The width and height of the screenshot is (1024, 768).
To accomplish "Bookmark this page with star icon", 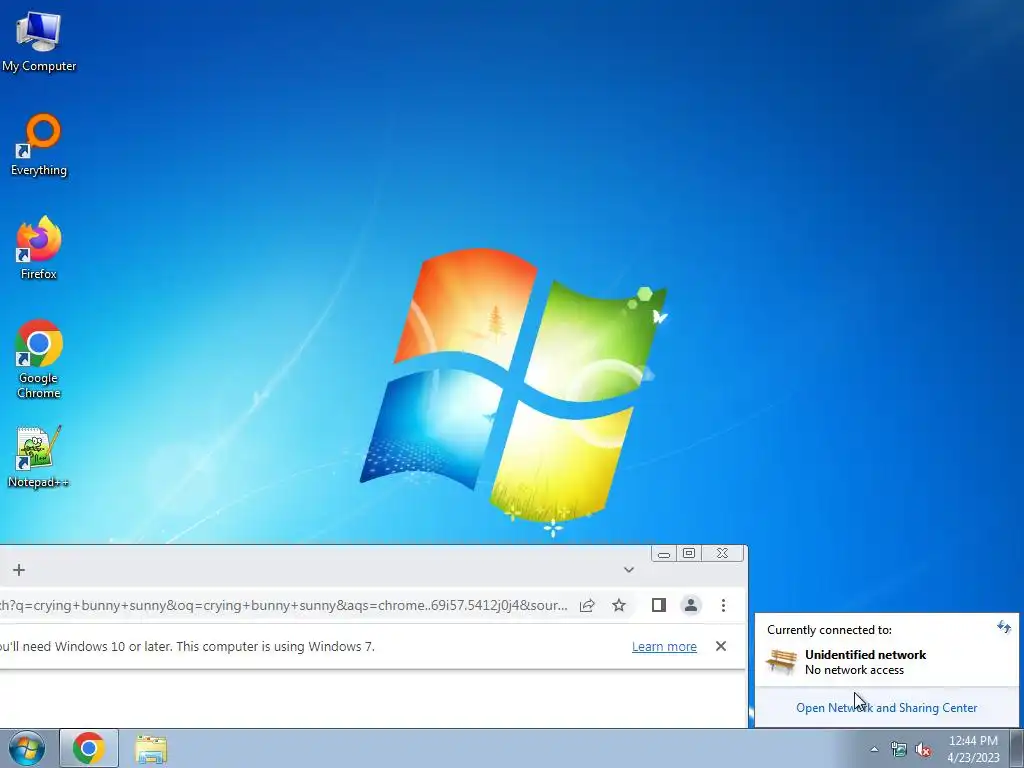I will point(619,605).
